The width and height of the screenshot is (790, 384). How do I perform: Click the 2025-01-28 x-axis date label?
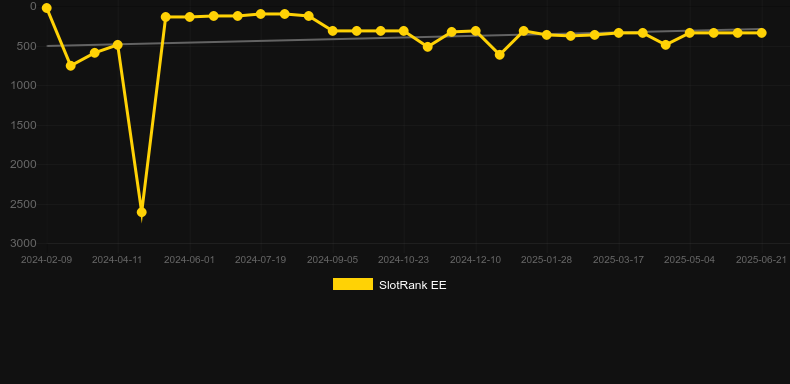(547, 260)
